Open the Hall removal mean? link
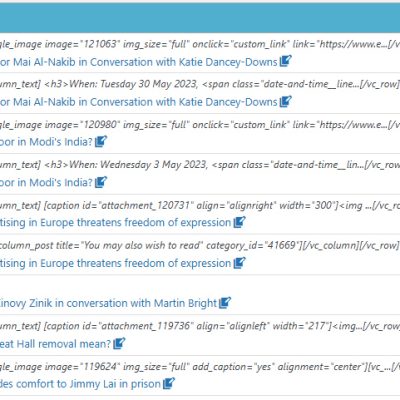Image resolution: width=400 pixels, height=400 pixels. [55, 344]
